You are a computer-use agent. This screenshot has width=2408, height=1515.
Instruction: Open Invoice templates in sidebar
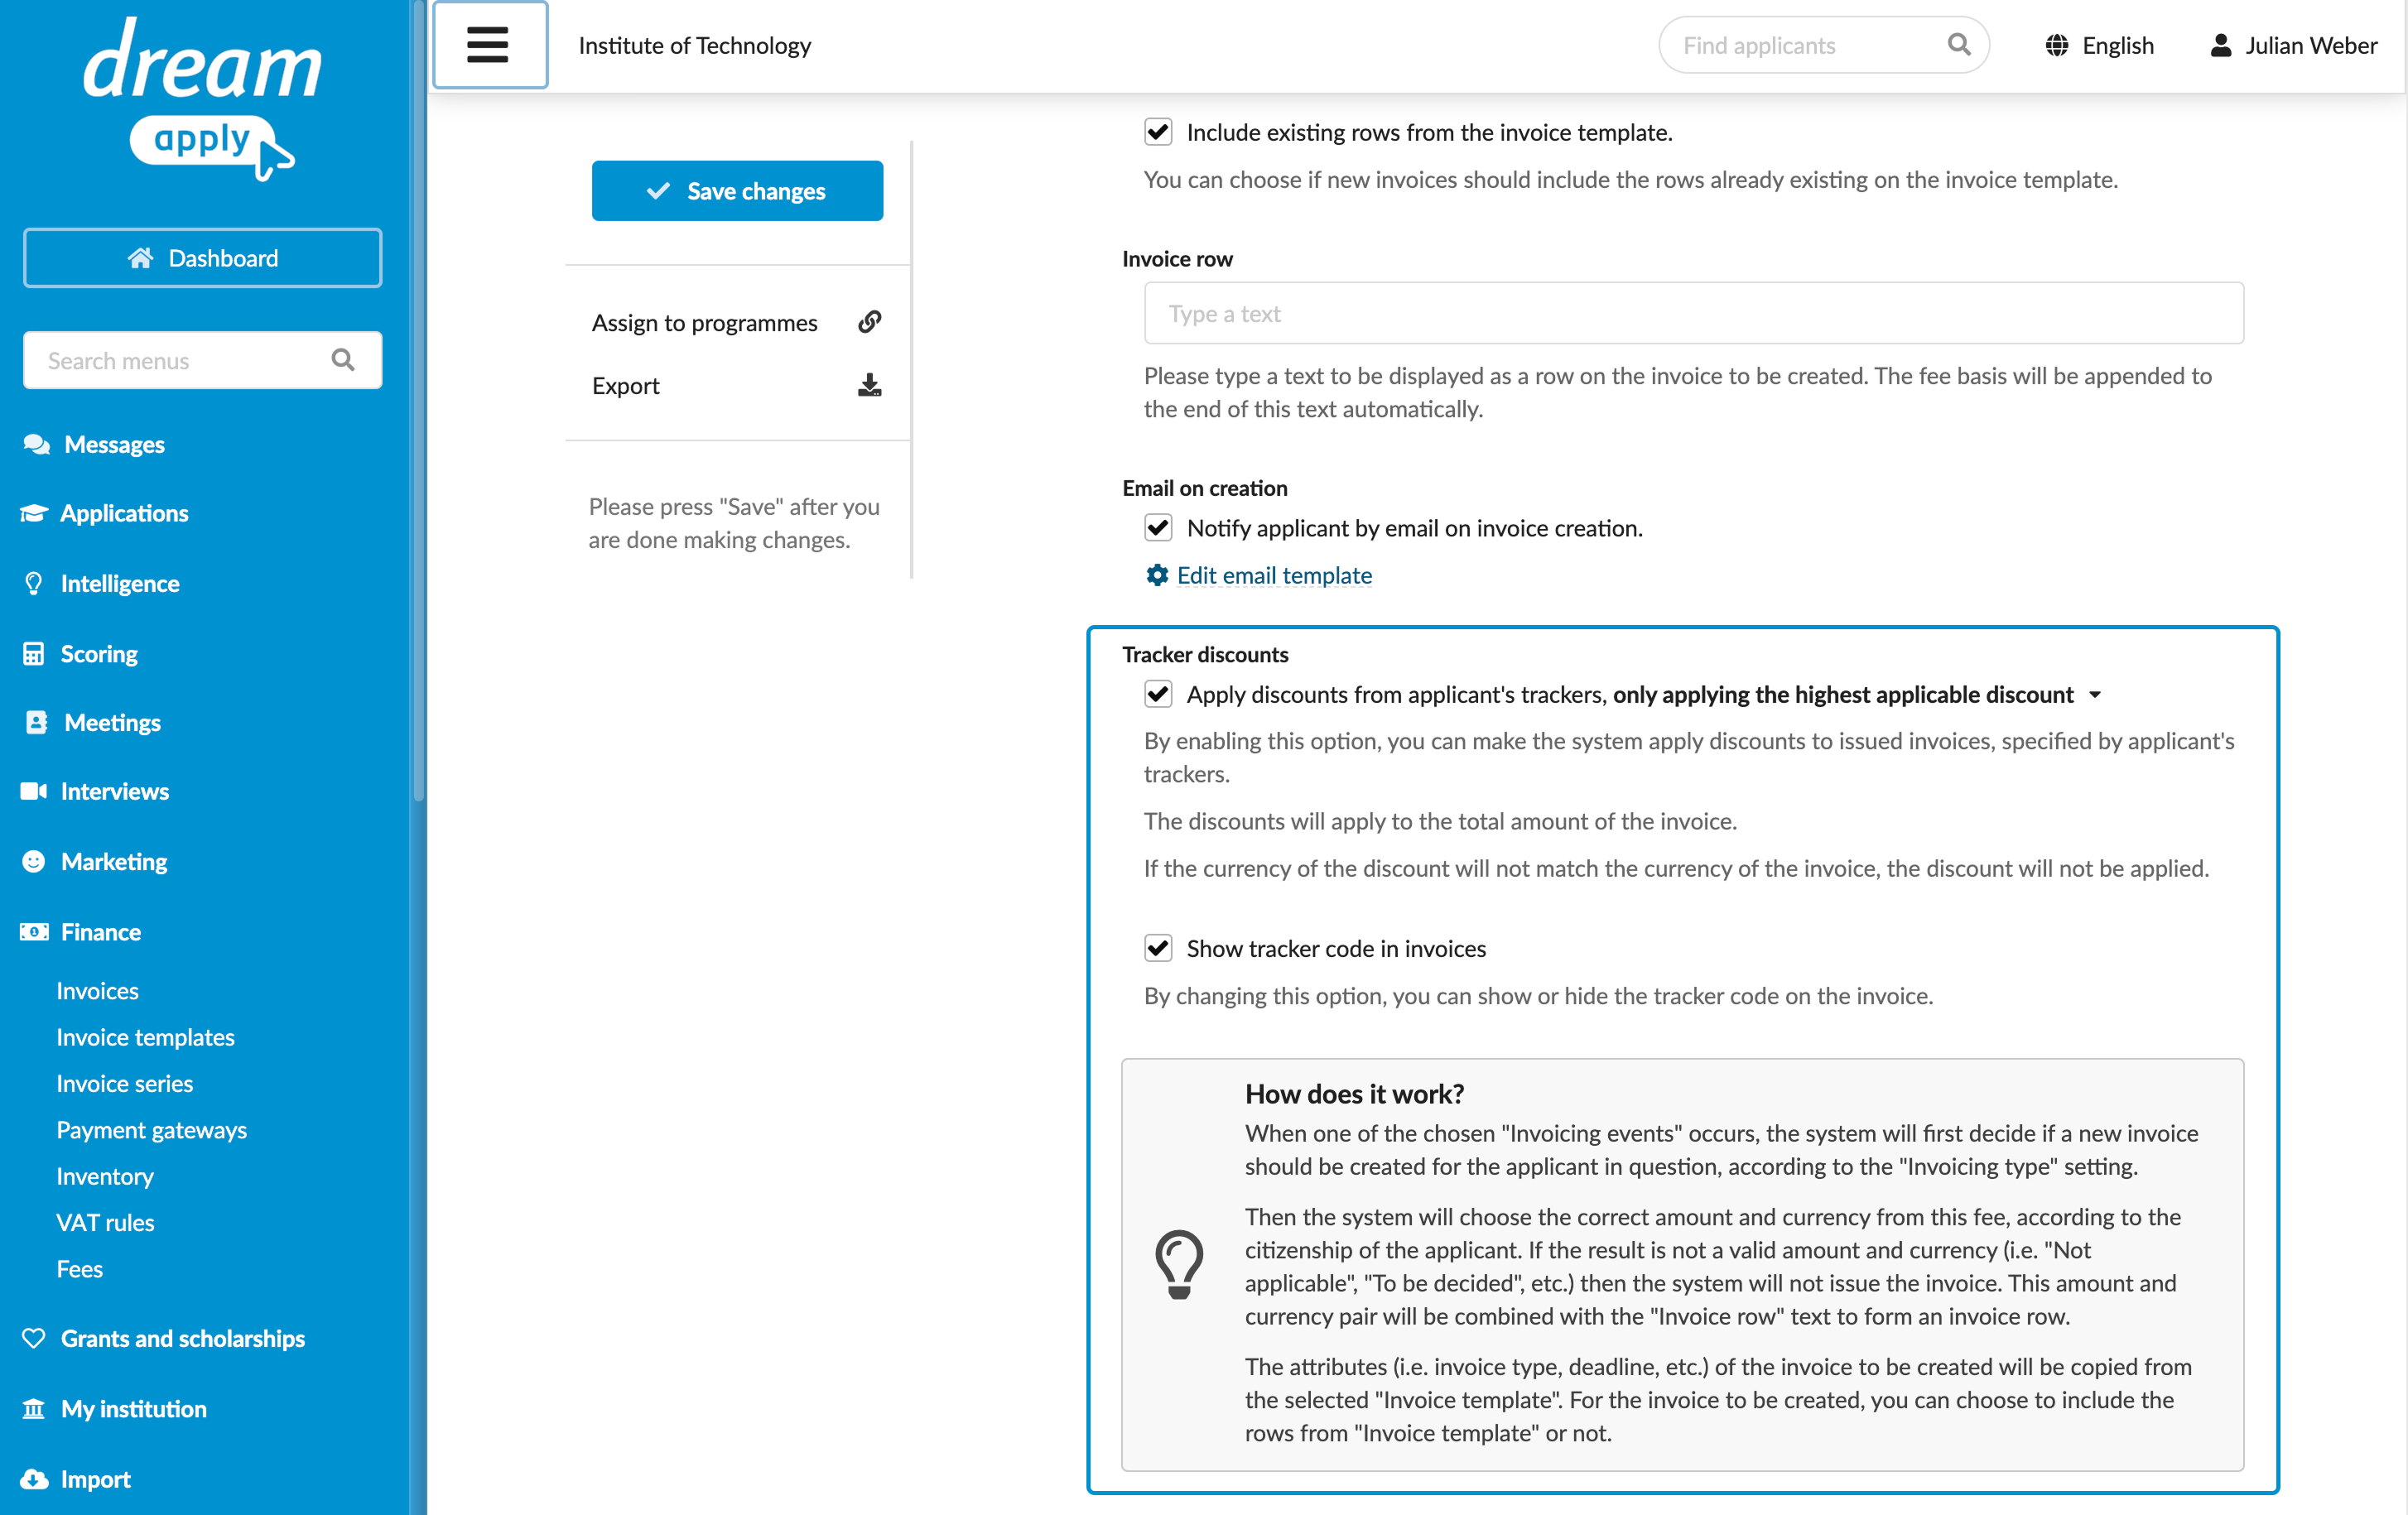[145, 1037]
